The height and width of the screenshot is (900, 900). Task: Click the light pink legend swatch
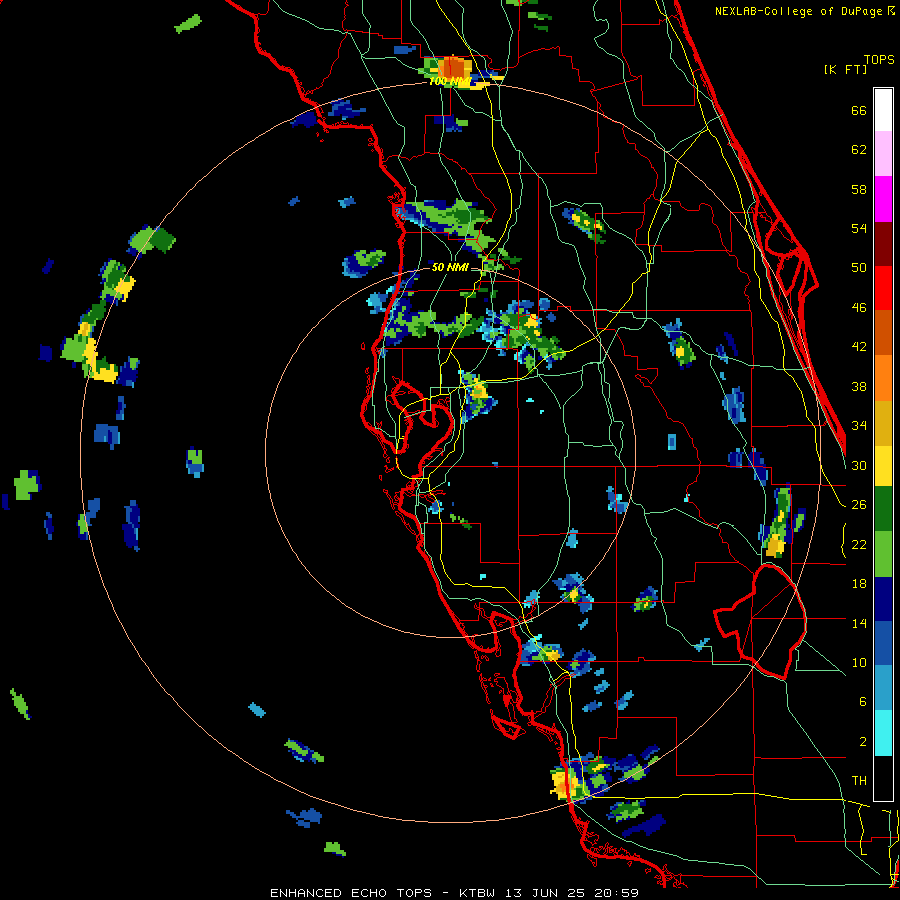883,154
